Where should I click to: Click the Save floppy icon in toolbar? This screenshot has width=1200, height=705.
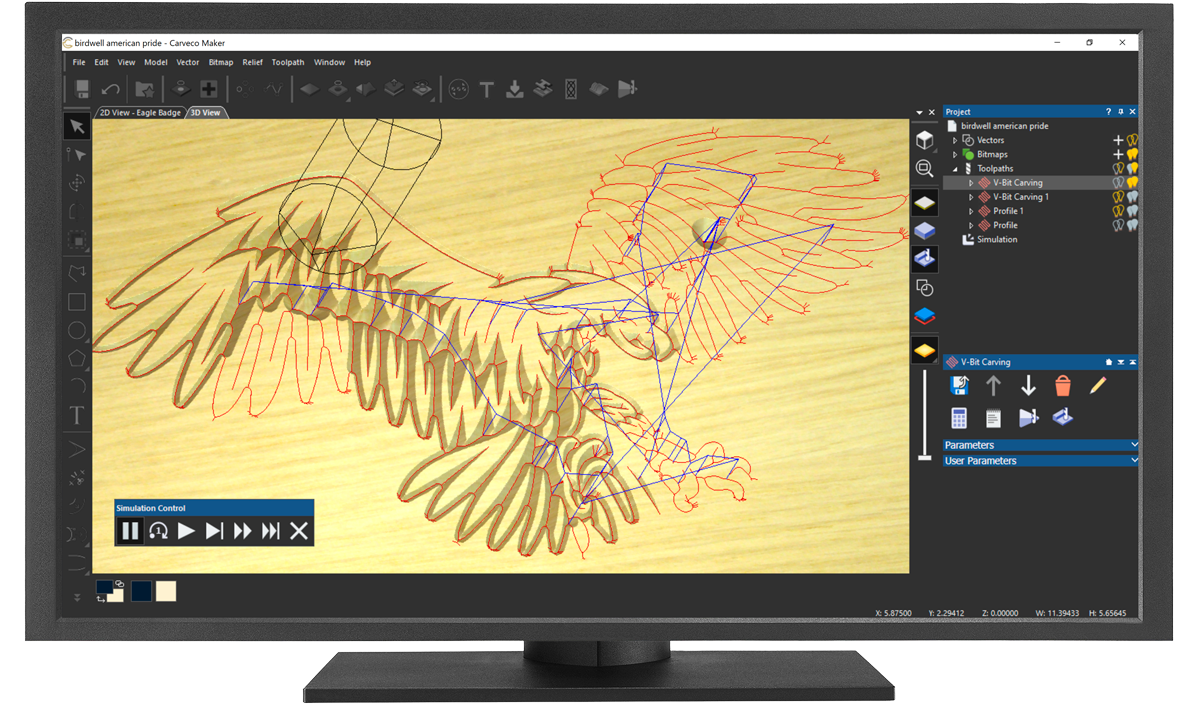[82, 89]
